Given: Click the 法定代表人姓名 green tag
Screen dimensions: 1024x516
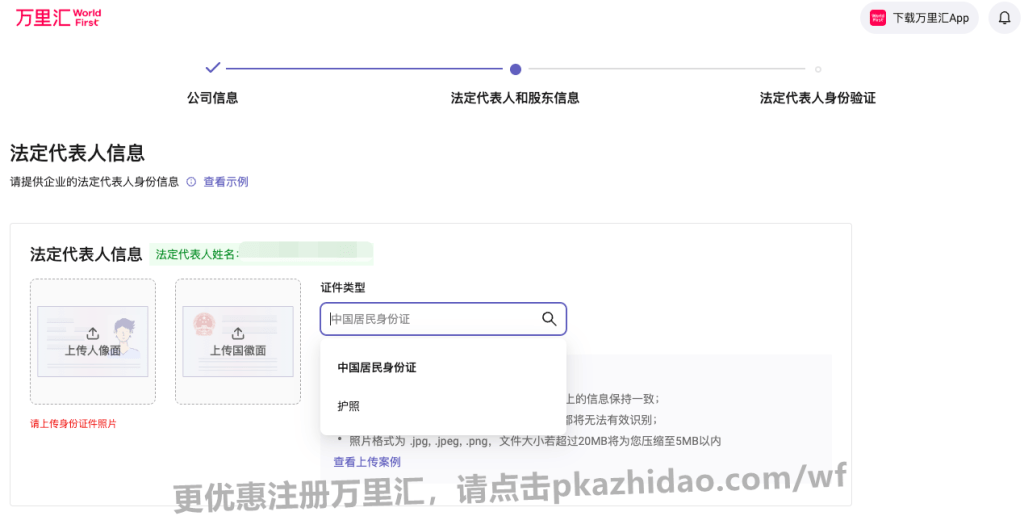Looking at the screenshot, I should (261, 254).
